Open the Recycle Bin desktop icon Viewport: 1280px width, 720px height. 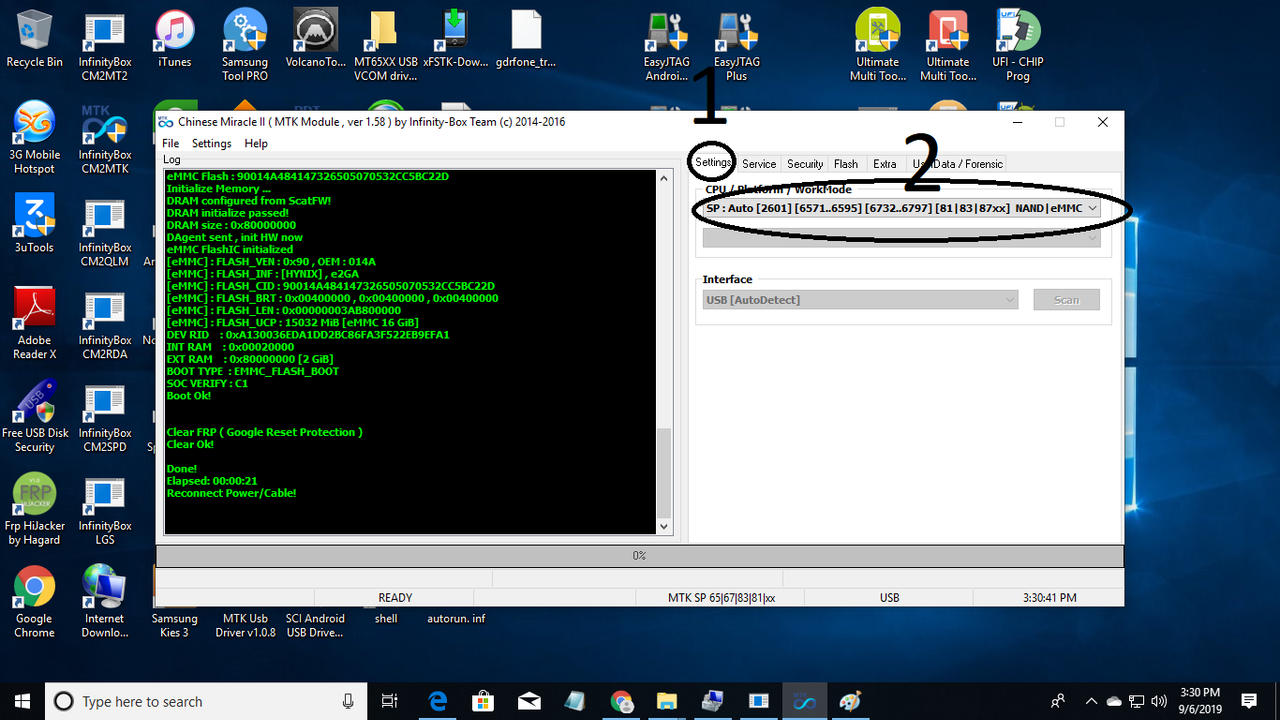34,40
